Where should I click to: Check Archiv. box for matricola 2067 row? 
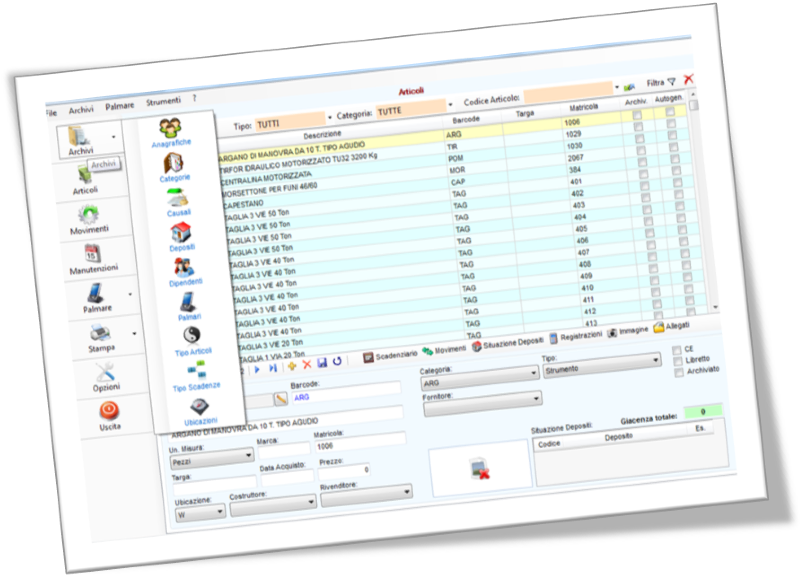click(x=641, y=151)
